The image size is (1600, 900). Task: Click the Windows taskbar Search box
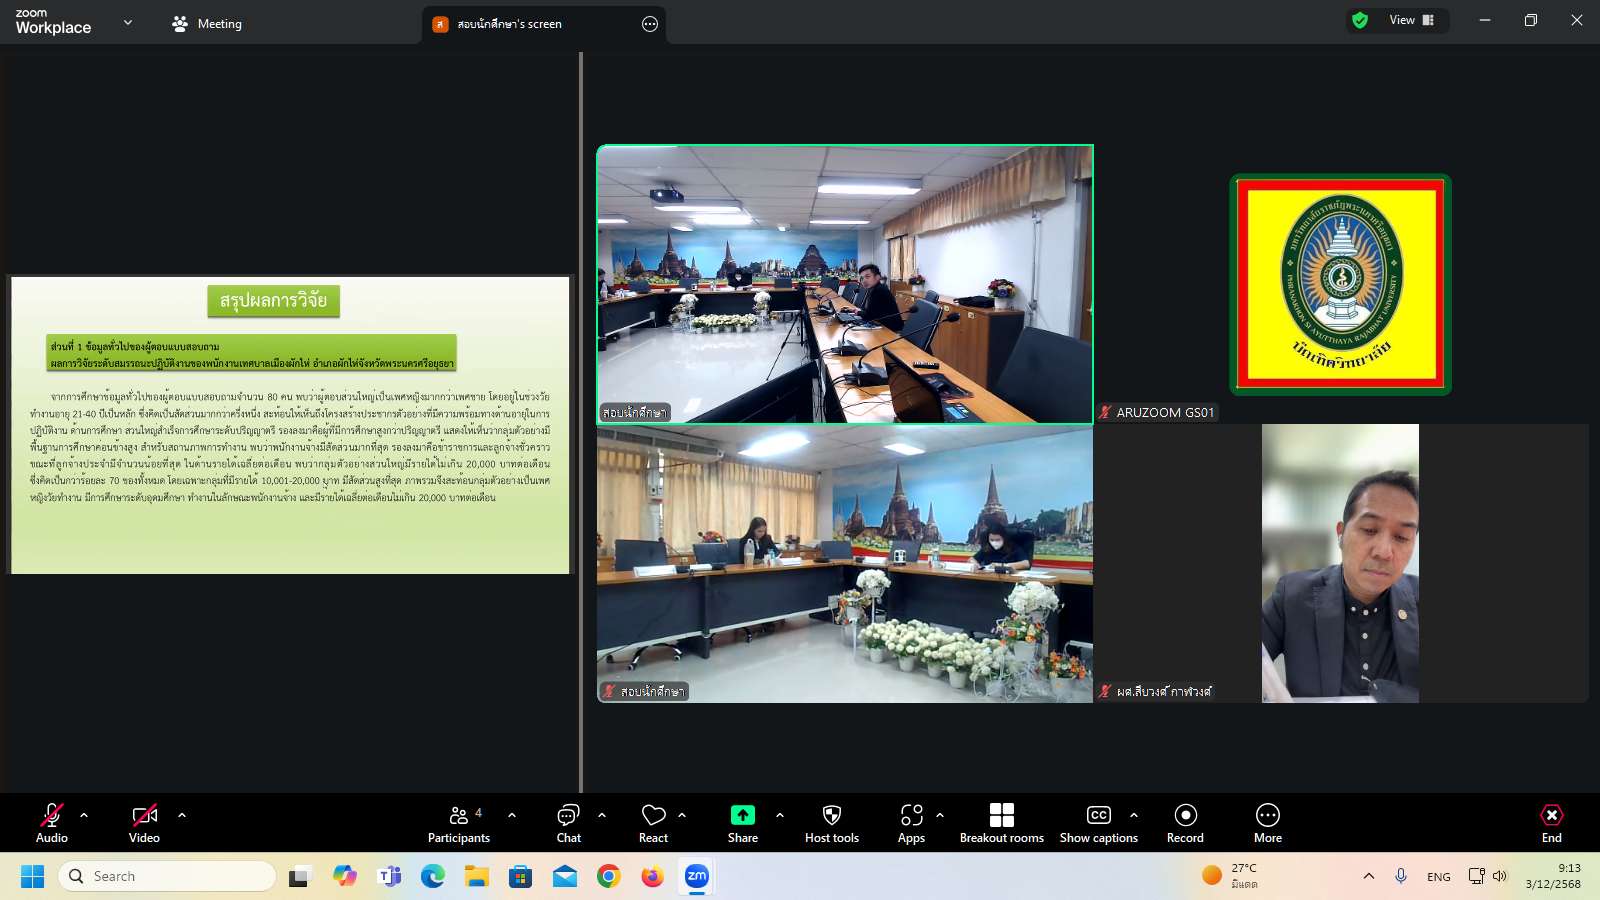(168, 876)
